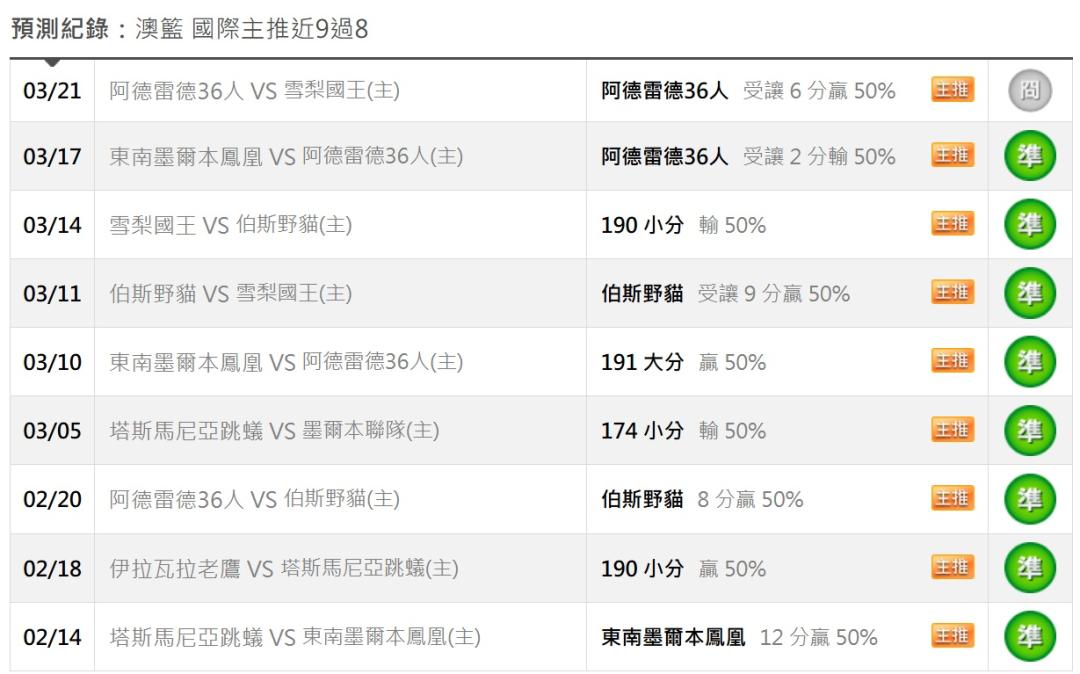Select the 191 大分 prediction

(x=642, y=362)
